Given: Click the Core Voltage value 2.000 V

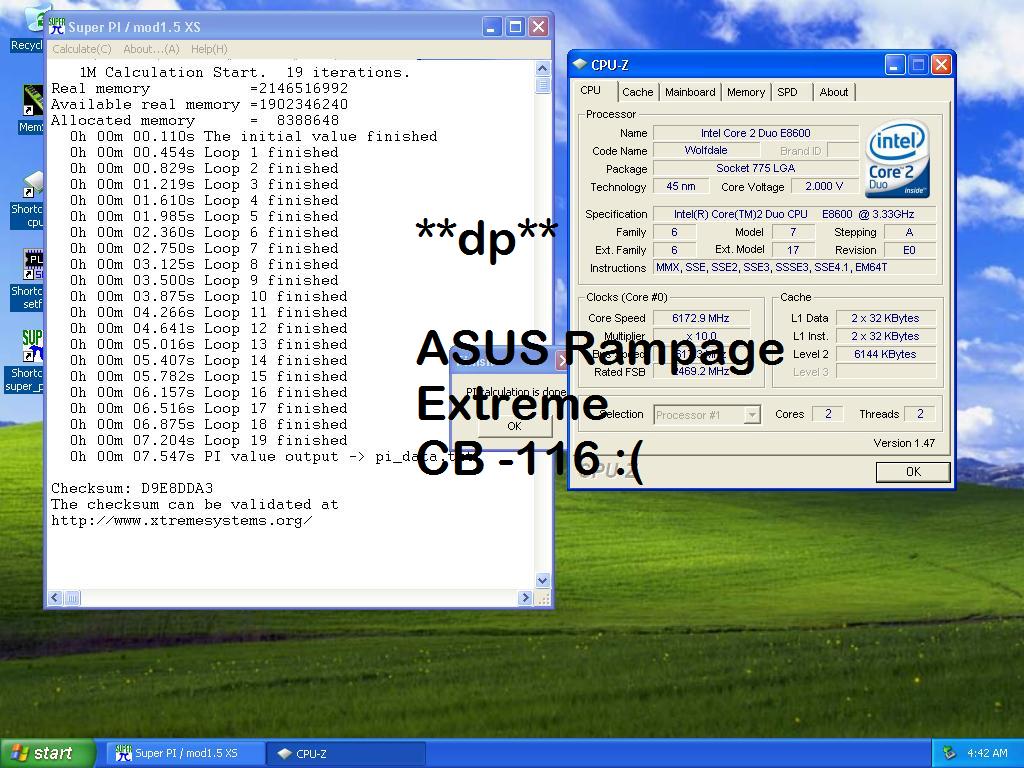Looking at the screenshot, I should [824, 186].
